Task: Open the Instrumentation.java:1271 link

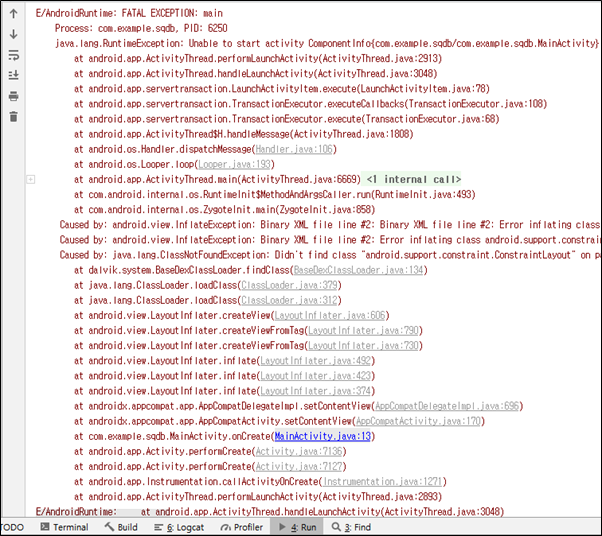Action: tap(382, 481)
